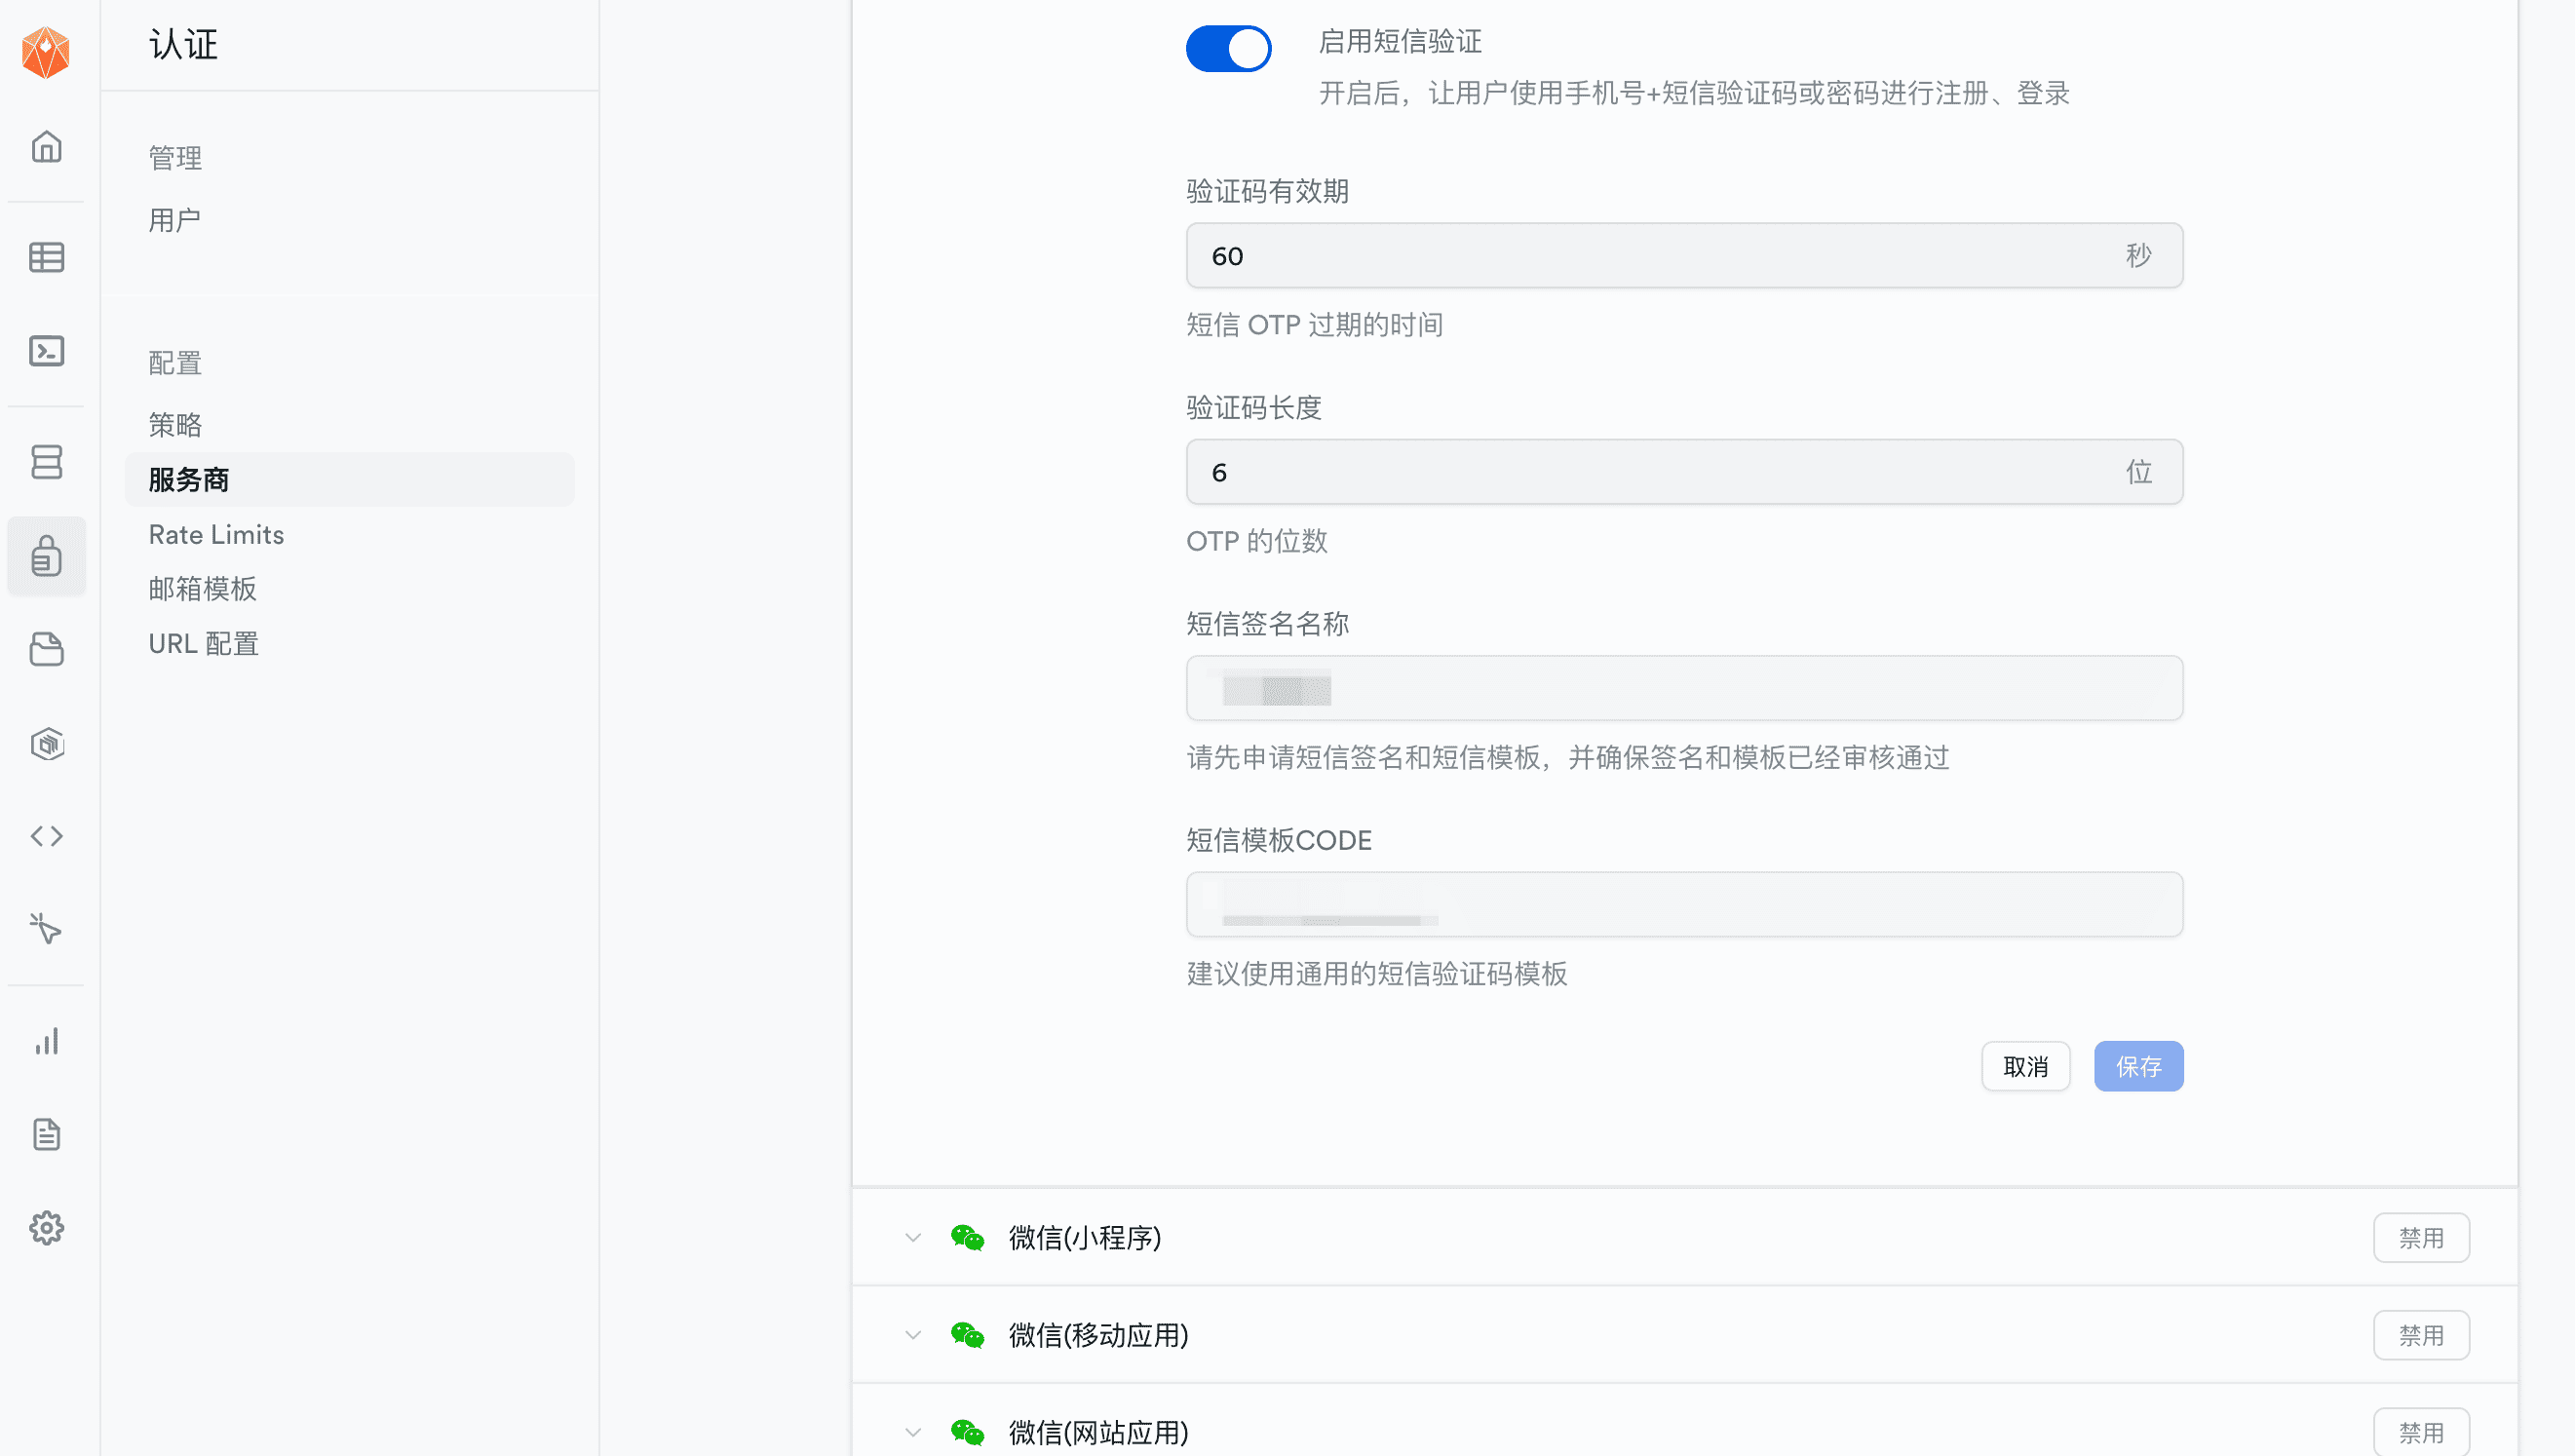Focus the 验证码有效期 input field
The image size is (2575, 1456).
click(1684, 255)
